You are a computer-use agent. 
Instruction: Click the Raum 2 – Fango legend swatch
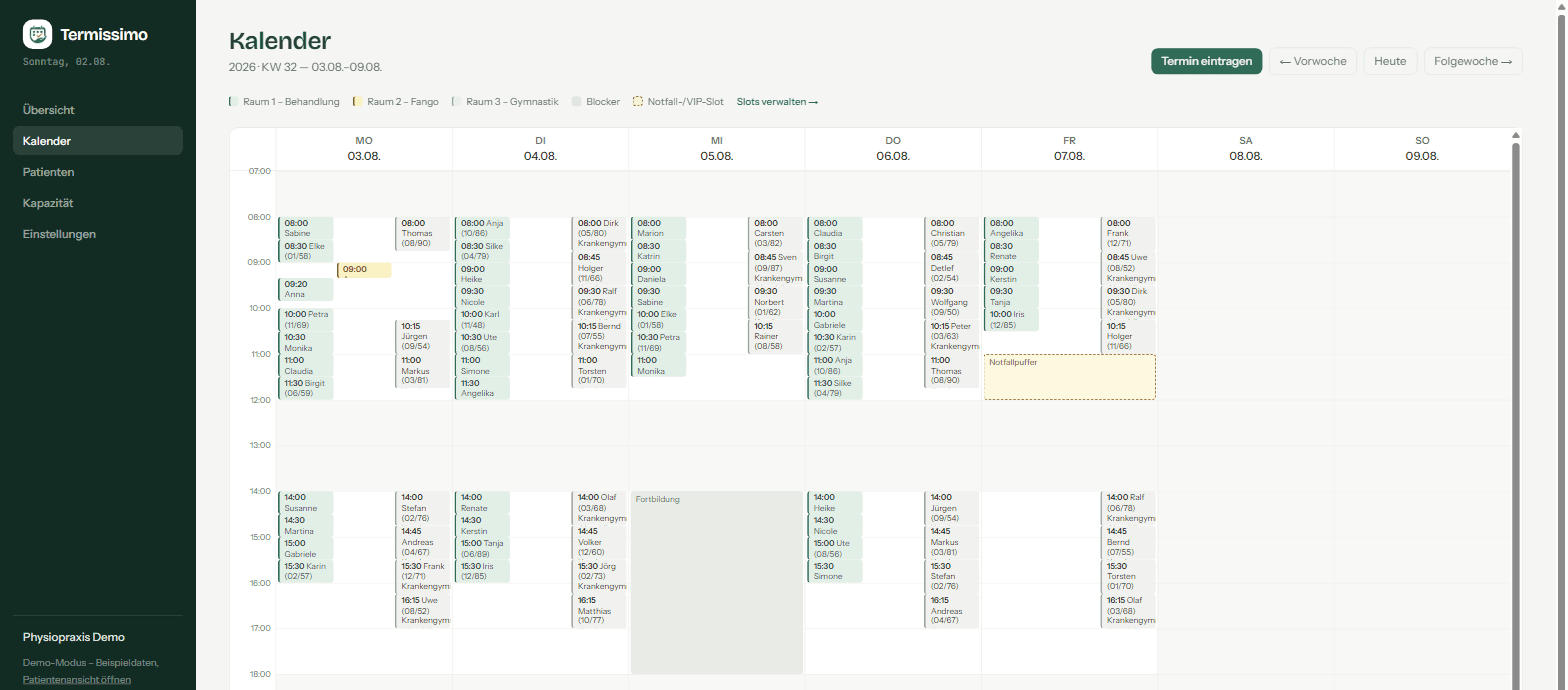(x=357, y=102)
